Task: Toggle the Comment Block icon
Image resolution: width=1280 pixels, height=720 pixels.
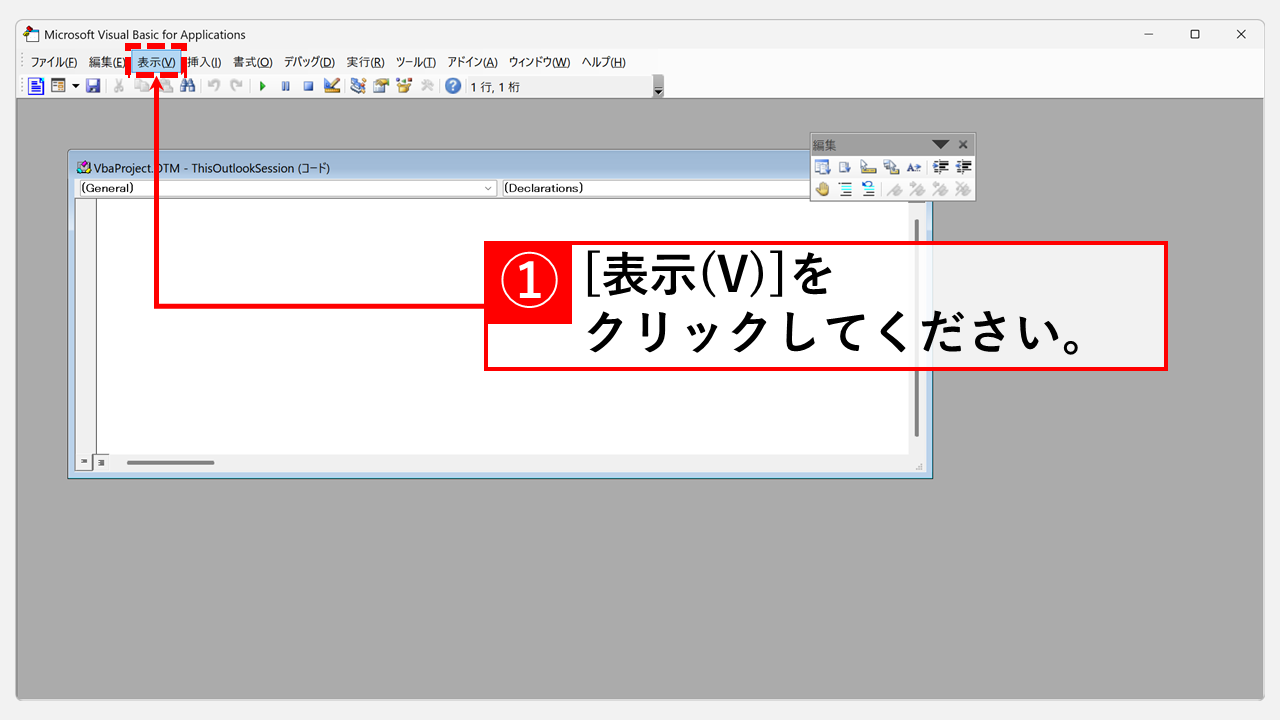Action: 845,188
